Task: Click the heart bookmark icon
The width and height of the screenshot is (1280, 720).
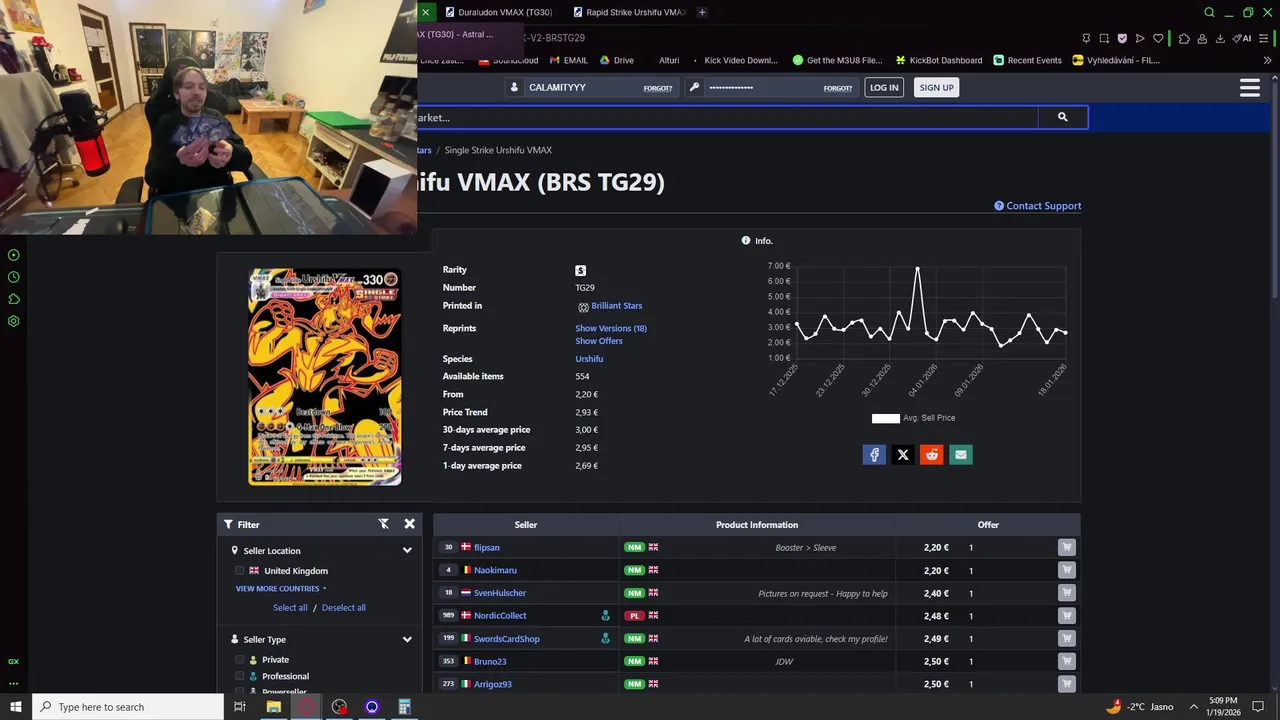Action: click(1158, 38)
